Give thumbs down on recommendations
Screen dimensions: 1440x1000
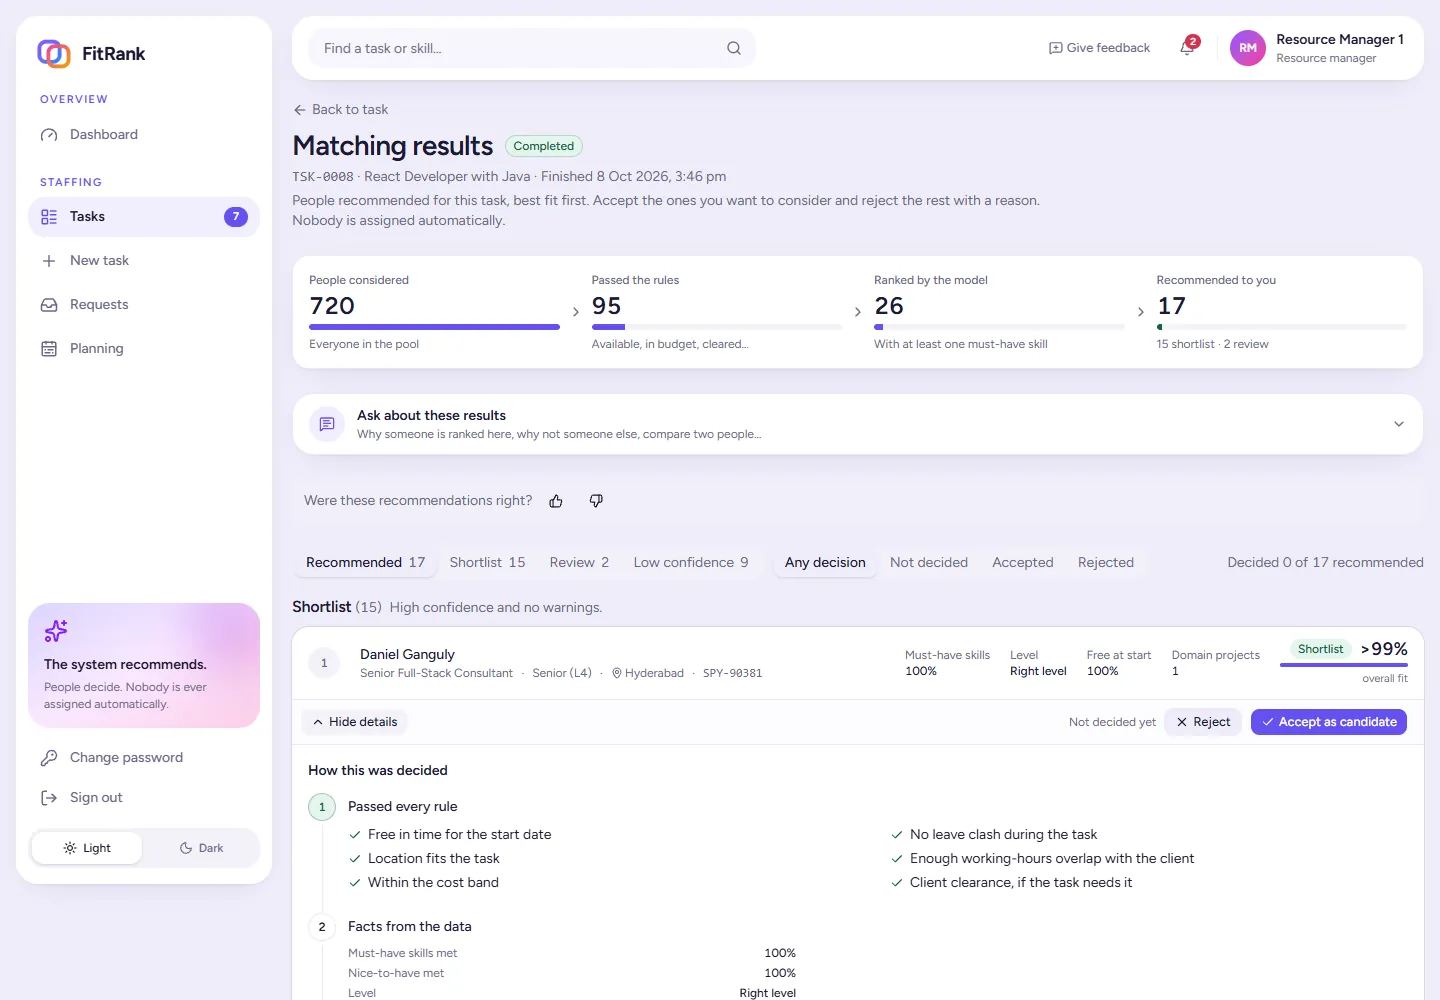click(596, 501)
